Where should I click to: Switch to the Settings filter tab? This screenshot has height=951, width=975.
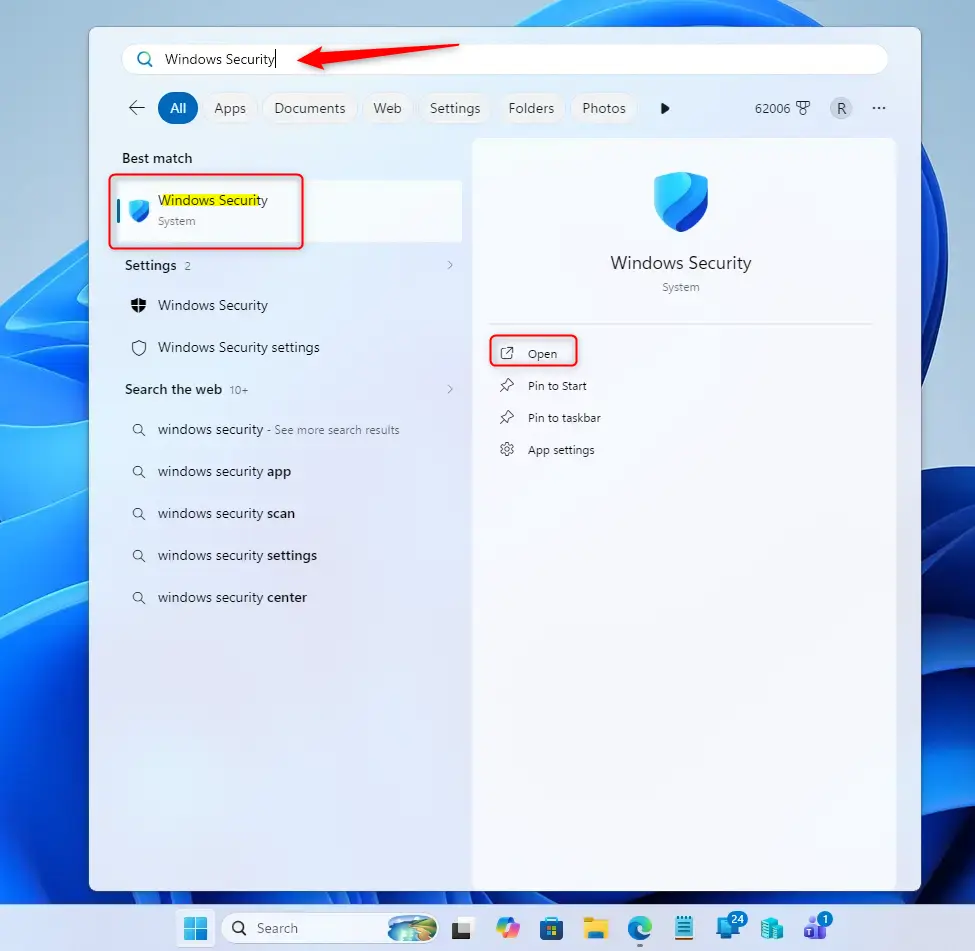455,108
